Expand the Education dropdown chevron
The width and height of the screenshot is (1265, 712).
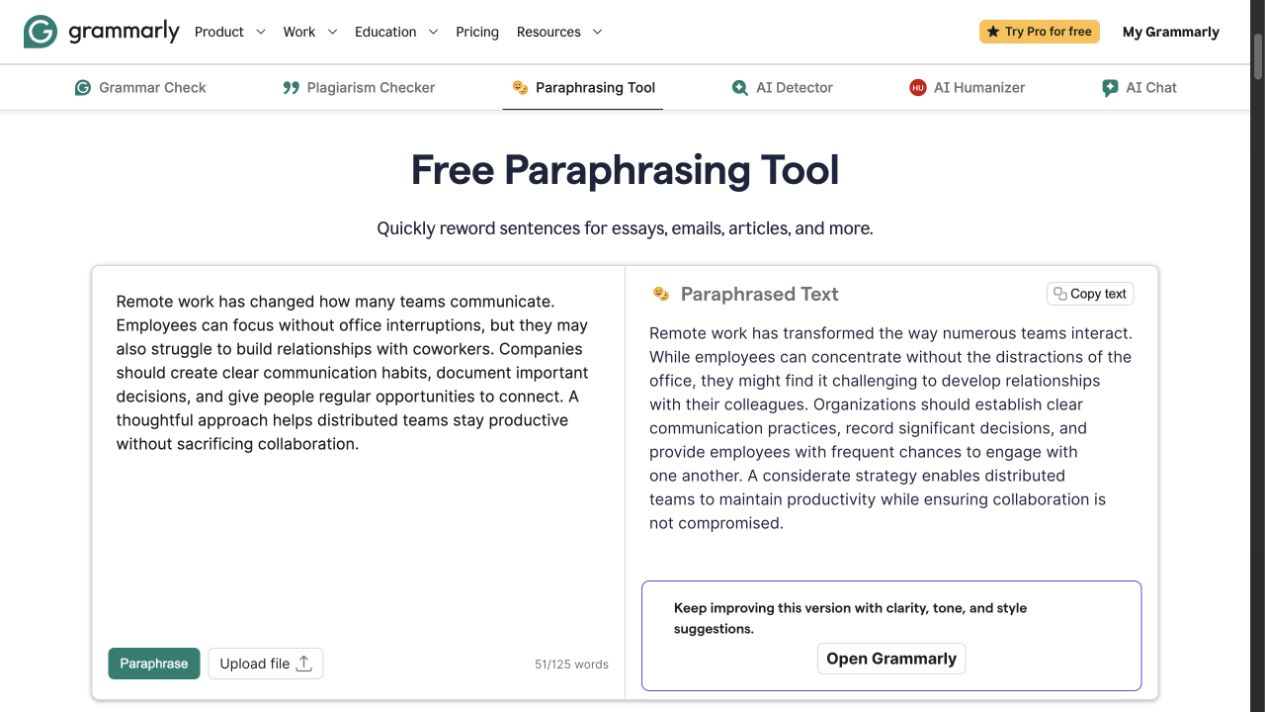pos(433,32)
